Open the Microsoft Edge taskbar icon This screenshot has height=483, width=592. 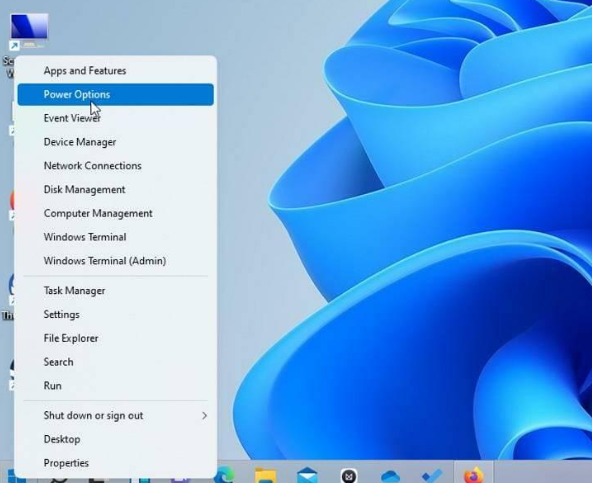225,475
